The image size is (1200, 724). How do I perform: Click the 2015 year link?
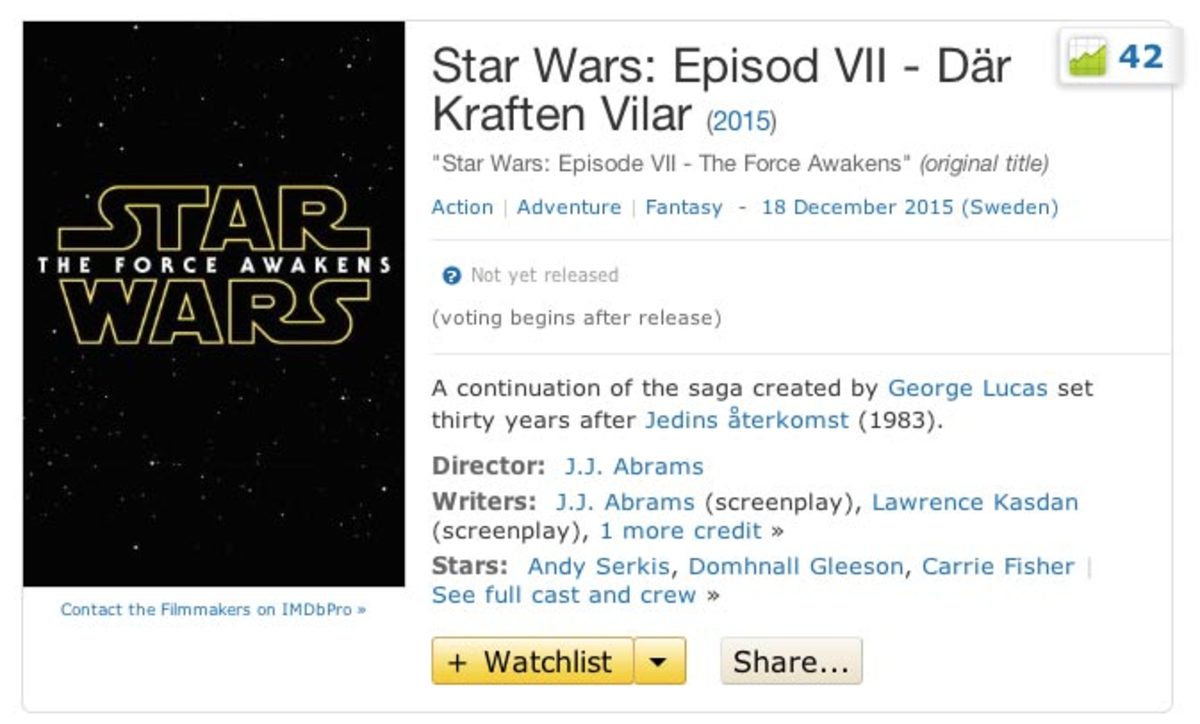[x=741, y=123]
